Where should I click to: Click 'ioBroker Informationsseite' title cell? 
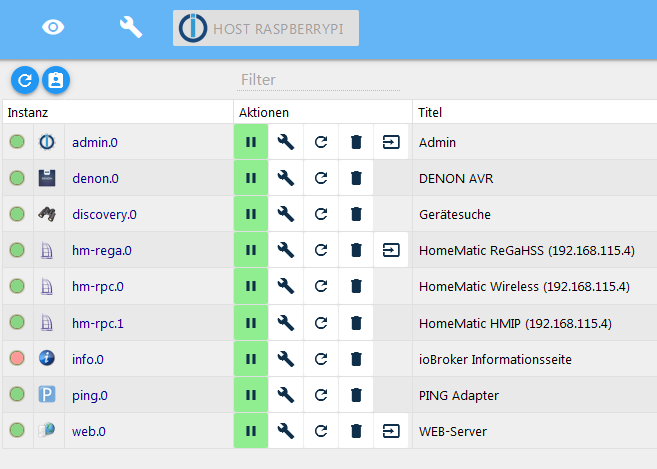click(535, 359)
